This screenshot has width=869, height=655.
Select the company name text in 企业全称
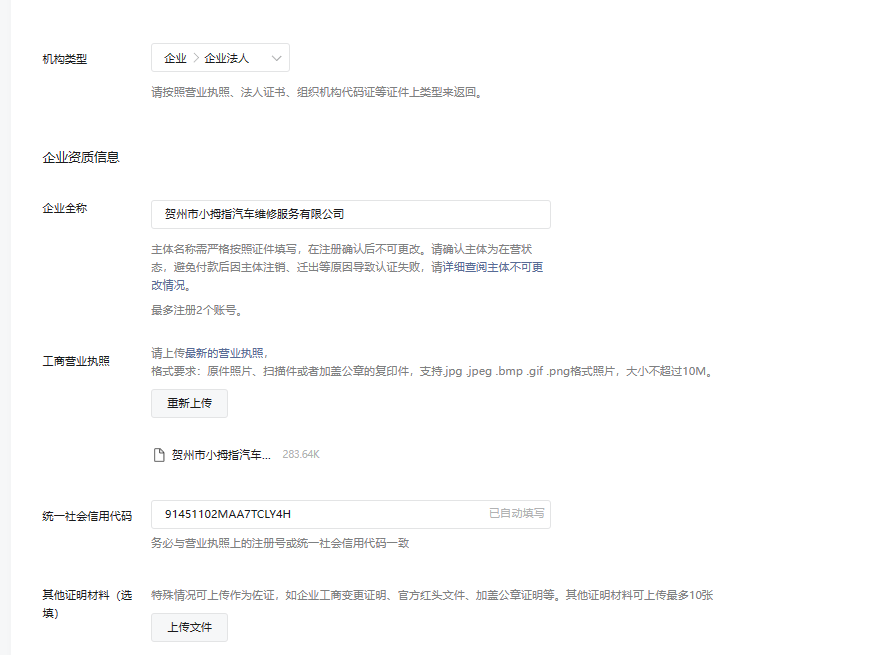click(249, 214)
